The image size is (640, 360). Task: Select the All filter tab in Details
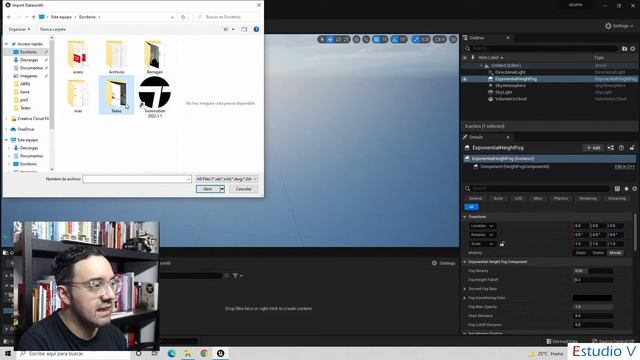[471, 207]
